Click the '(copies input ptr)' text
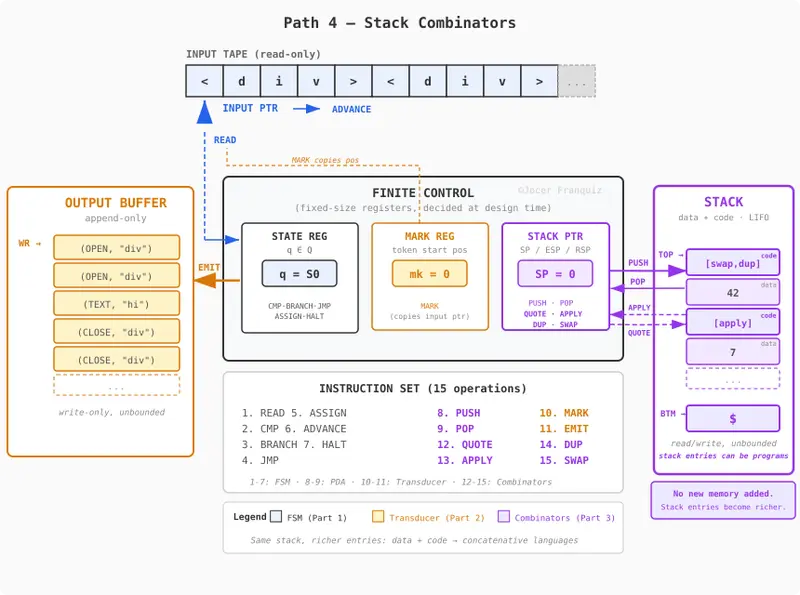Image resolution: width=800 pixels, height=595 pixels. click(x=430, y=316)
